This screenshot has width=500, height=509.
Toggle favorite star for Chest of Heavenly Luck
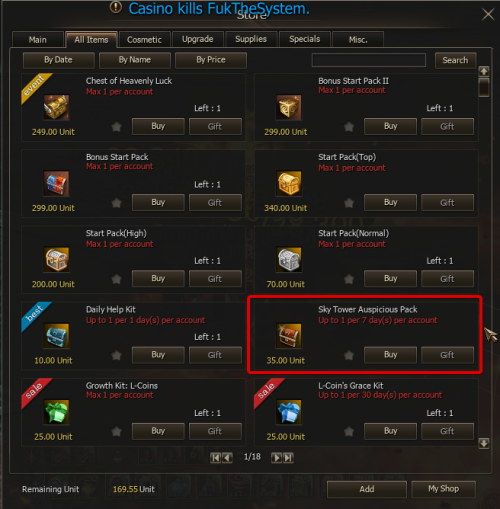point(116,127)
